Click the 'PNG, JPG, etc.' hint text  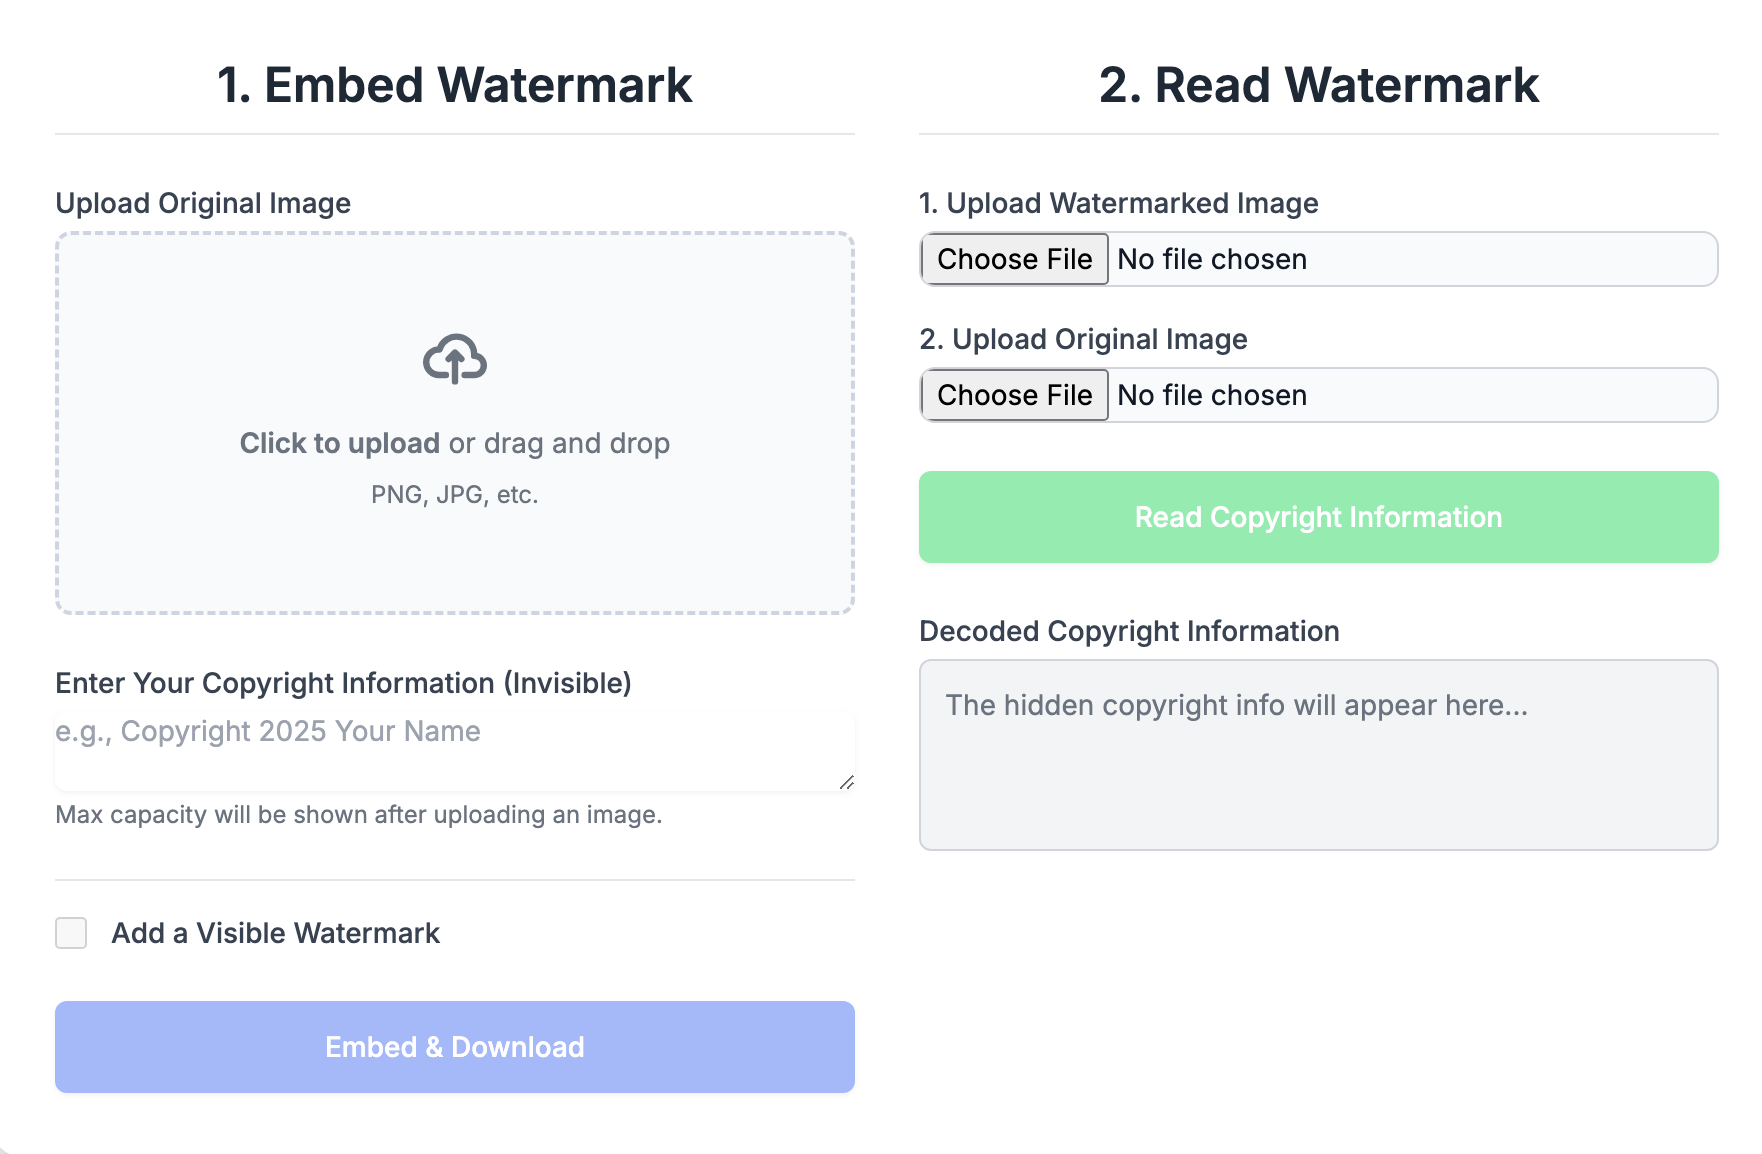click(x=454, y=494)
